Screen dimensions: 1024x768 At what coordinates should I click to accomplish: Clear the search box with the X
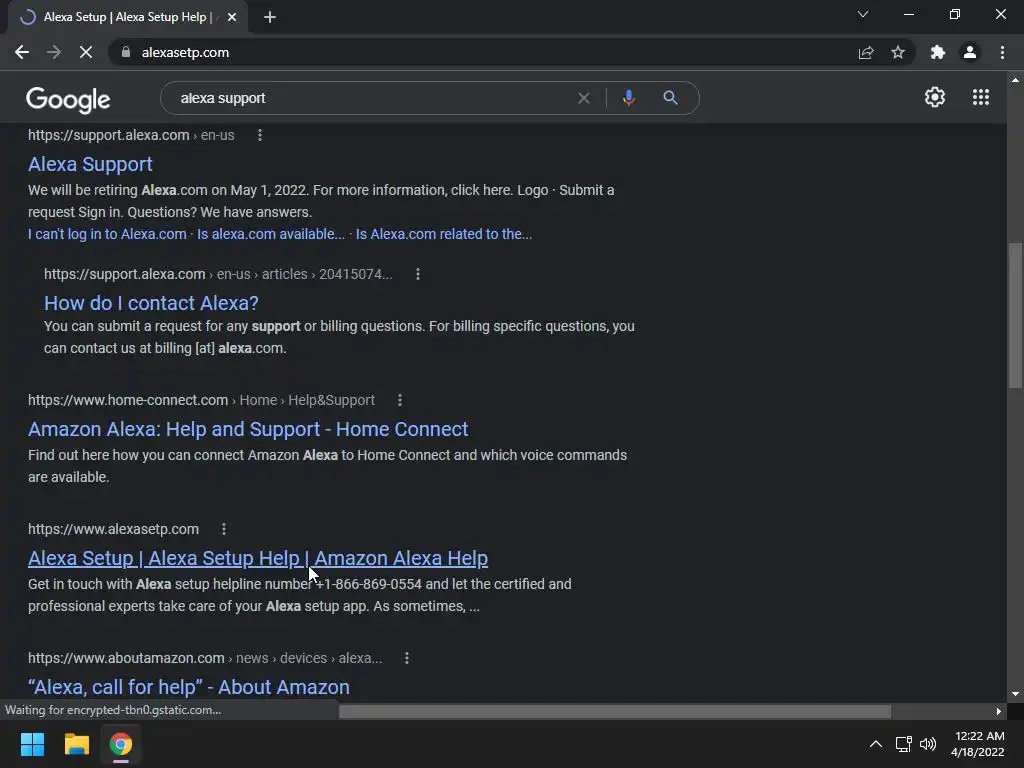pos(584,98)
